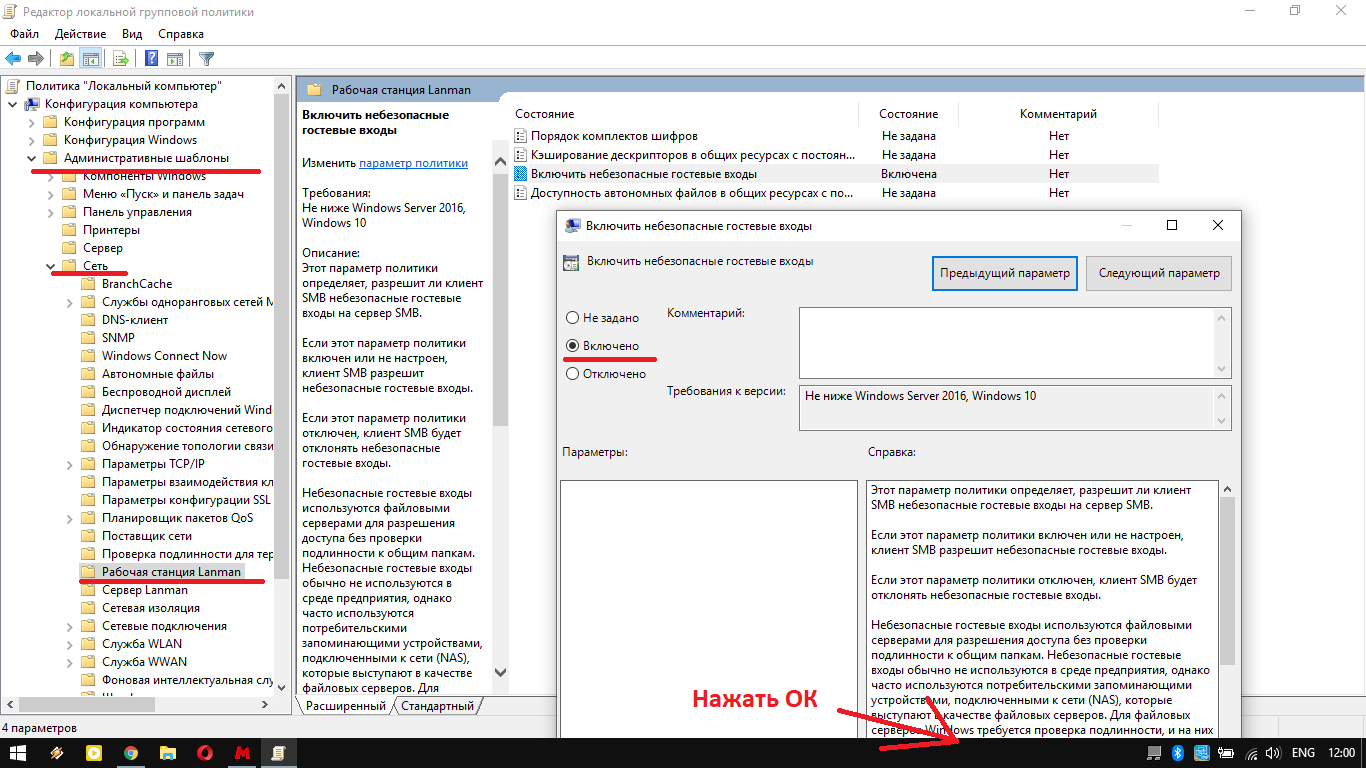Screen dimensions: 1366x768
Task: Collapse the 'Конфигурация компьютера' tree node
Action: 11,104
